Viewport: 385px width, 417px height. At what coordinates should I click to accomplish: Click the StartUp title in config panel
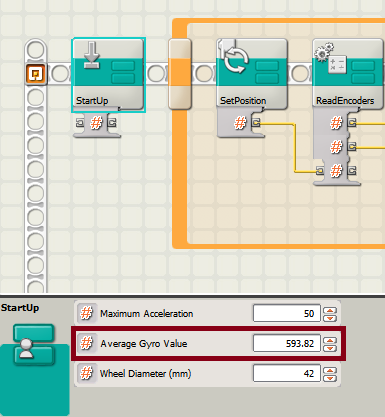tap(20, 308)
